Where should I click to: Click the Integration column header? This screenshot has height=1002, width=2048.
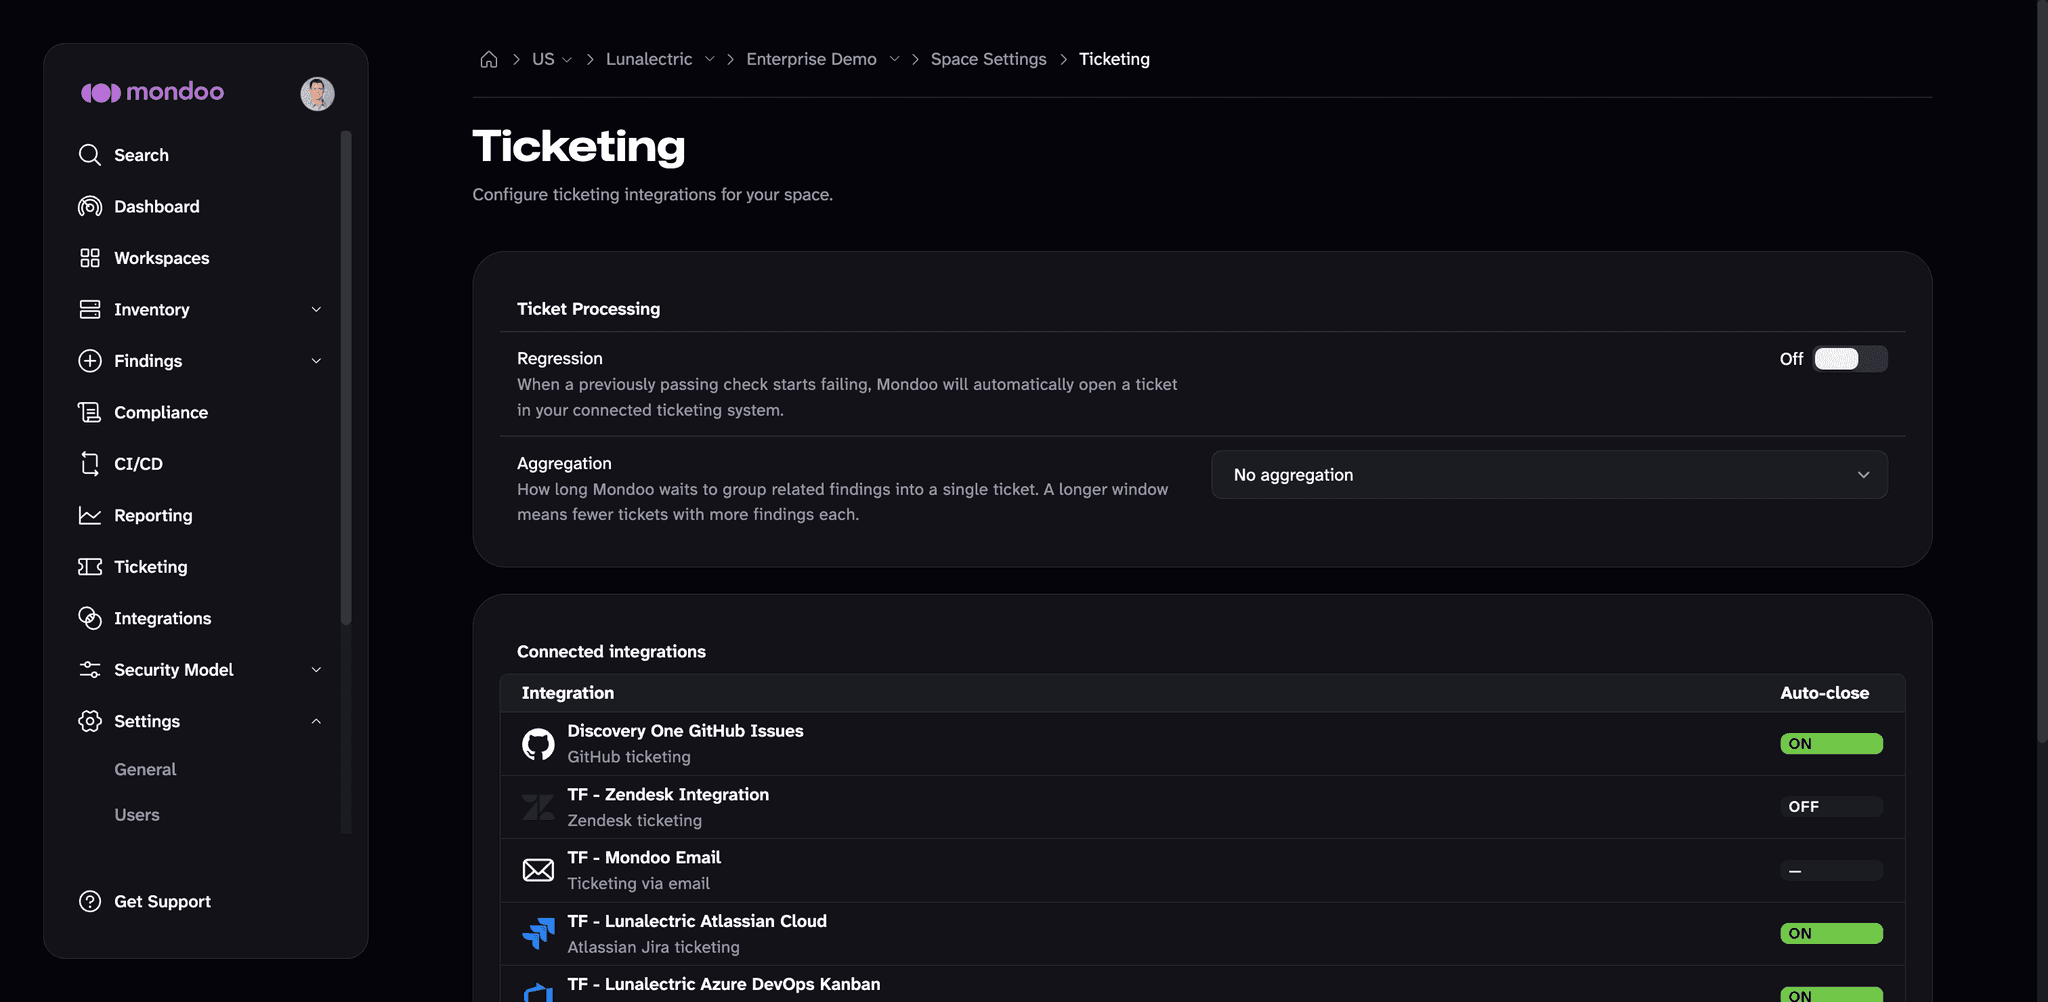[x=568, y=693]
